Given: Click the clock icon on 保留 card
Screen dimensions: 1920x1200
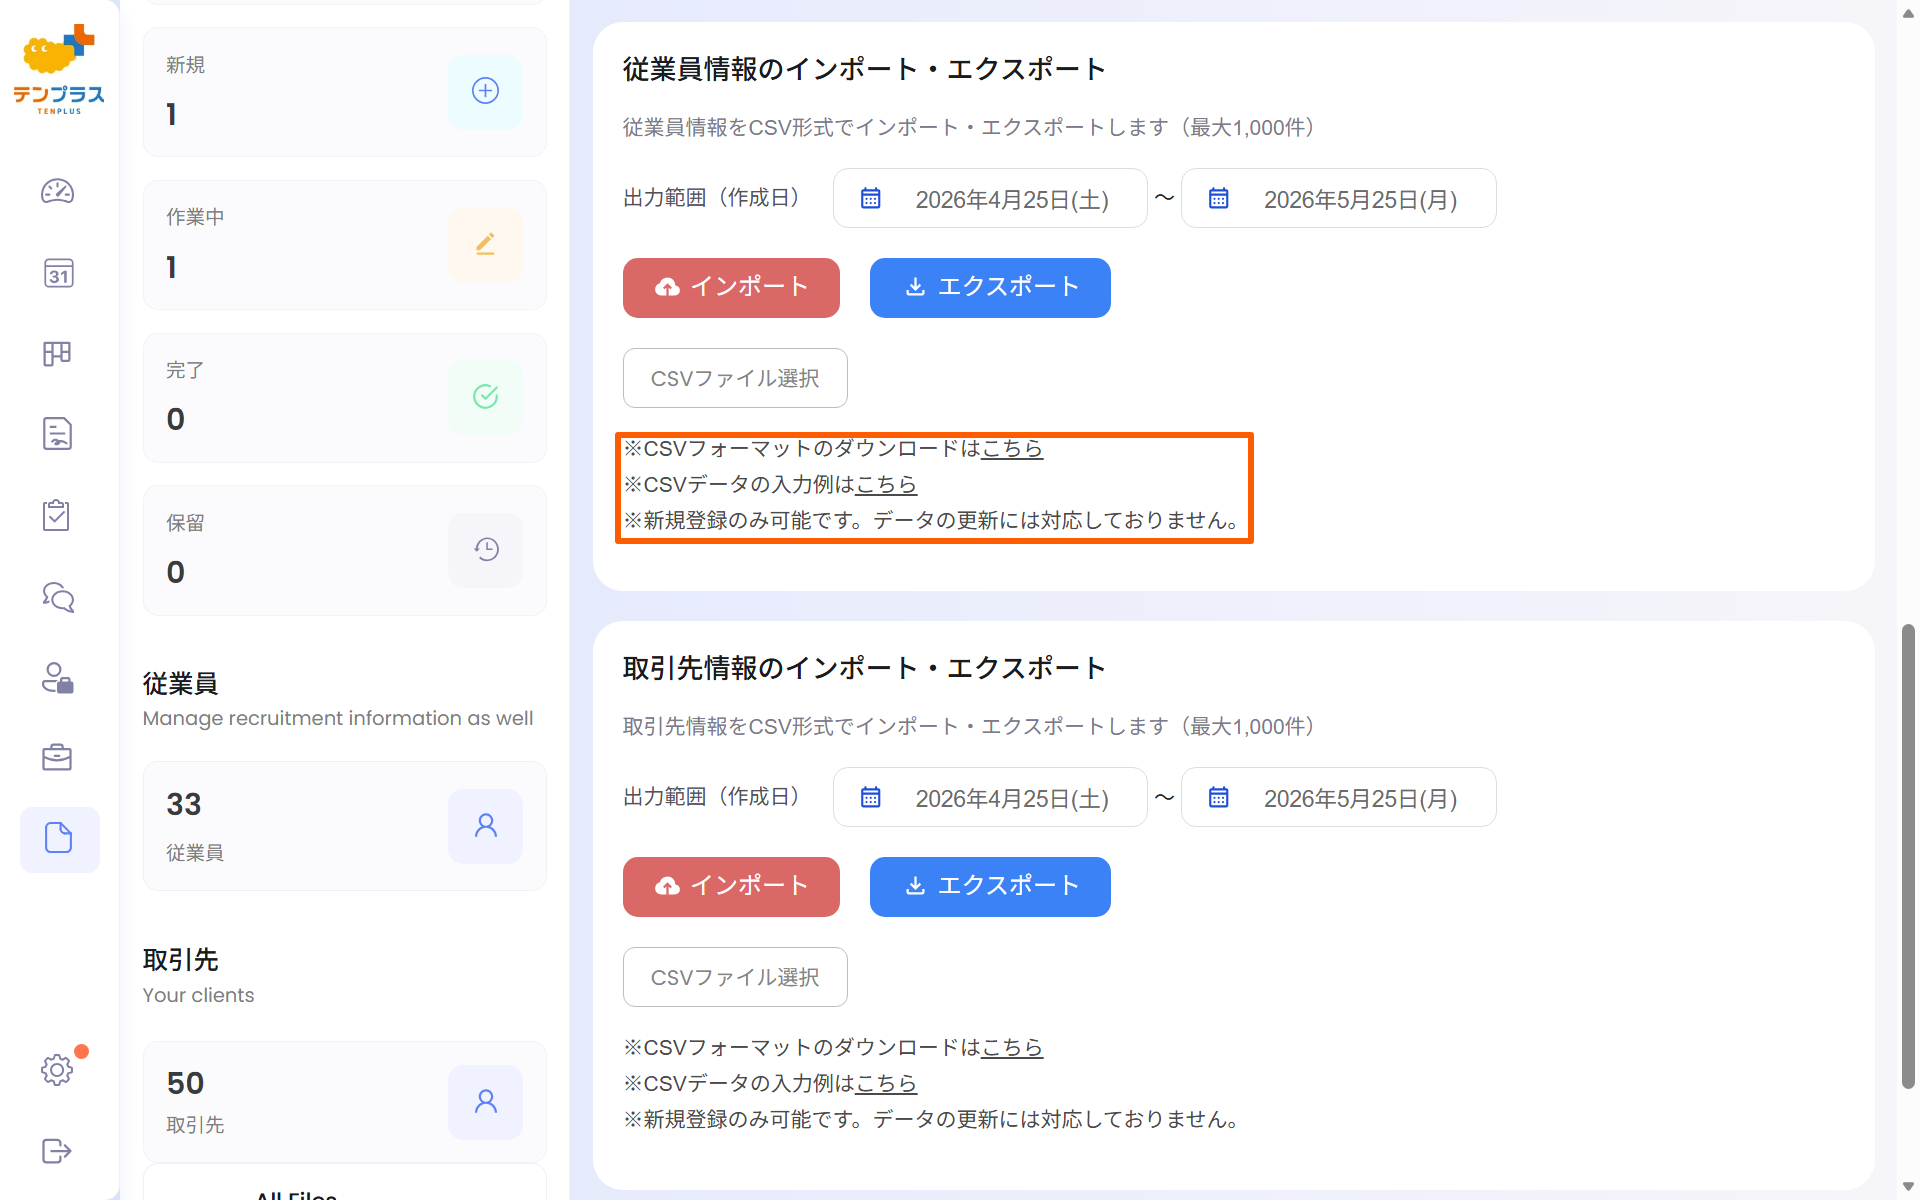Looking at the screenshot, I should click(485, 550).
